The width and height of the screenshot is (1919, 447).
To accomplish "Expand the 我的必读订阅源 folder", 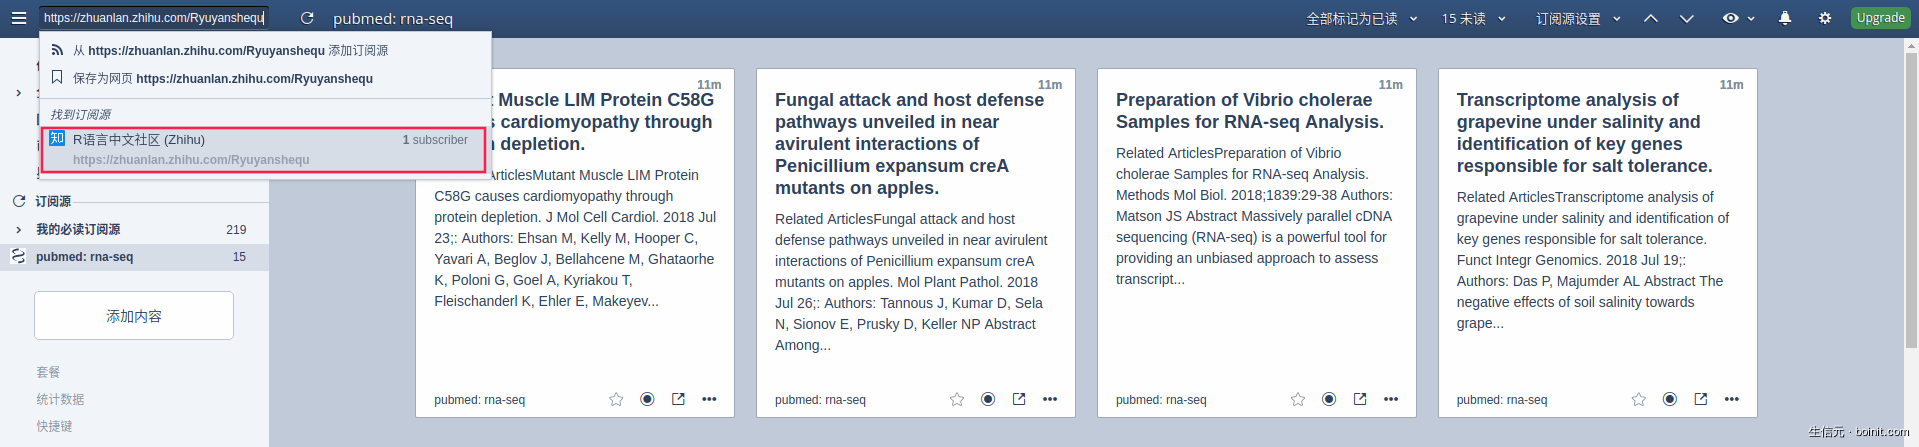I will click(x=18, y=229).
